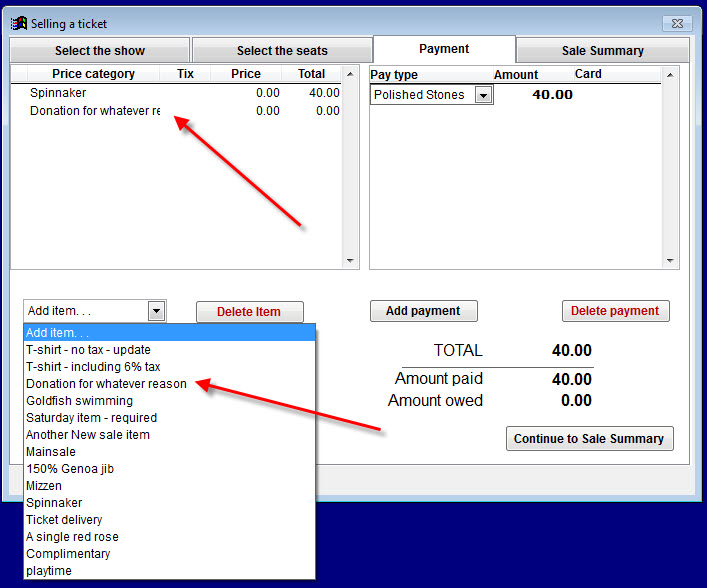Switch to the Select the show tab
707x588 pixels.
(100, 51)
